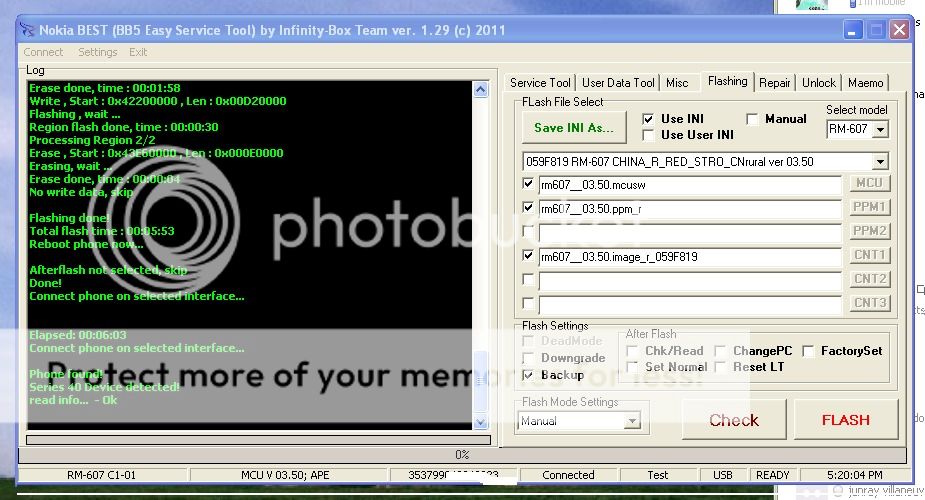Open the Select model RM-607 dropdown
This screenshot has height=500, width=925.
[880, 130]
